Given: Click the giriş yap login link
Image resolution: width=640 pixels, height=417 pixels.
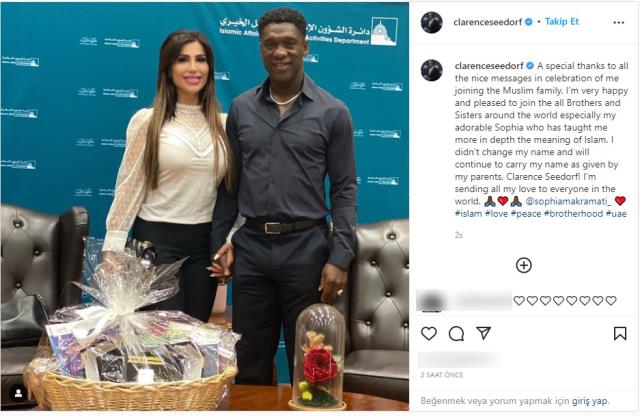Looking at the screenshot, I should [x=589, y=401].
